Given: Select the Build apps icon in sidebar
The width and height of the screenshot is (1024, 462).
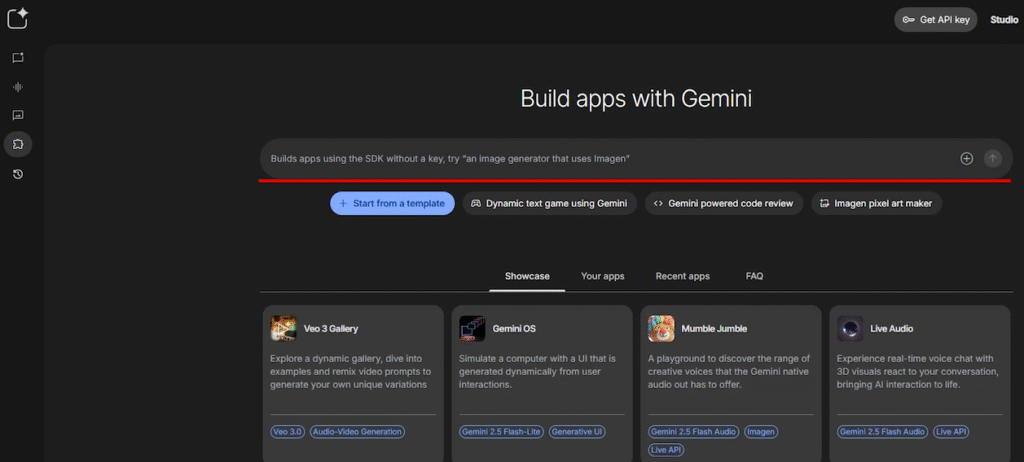Looking at the screenshot, I should 18,144.
